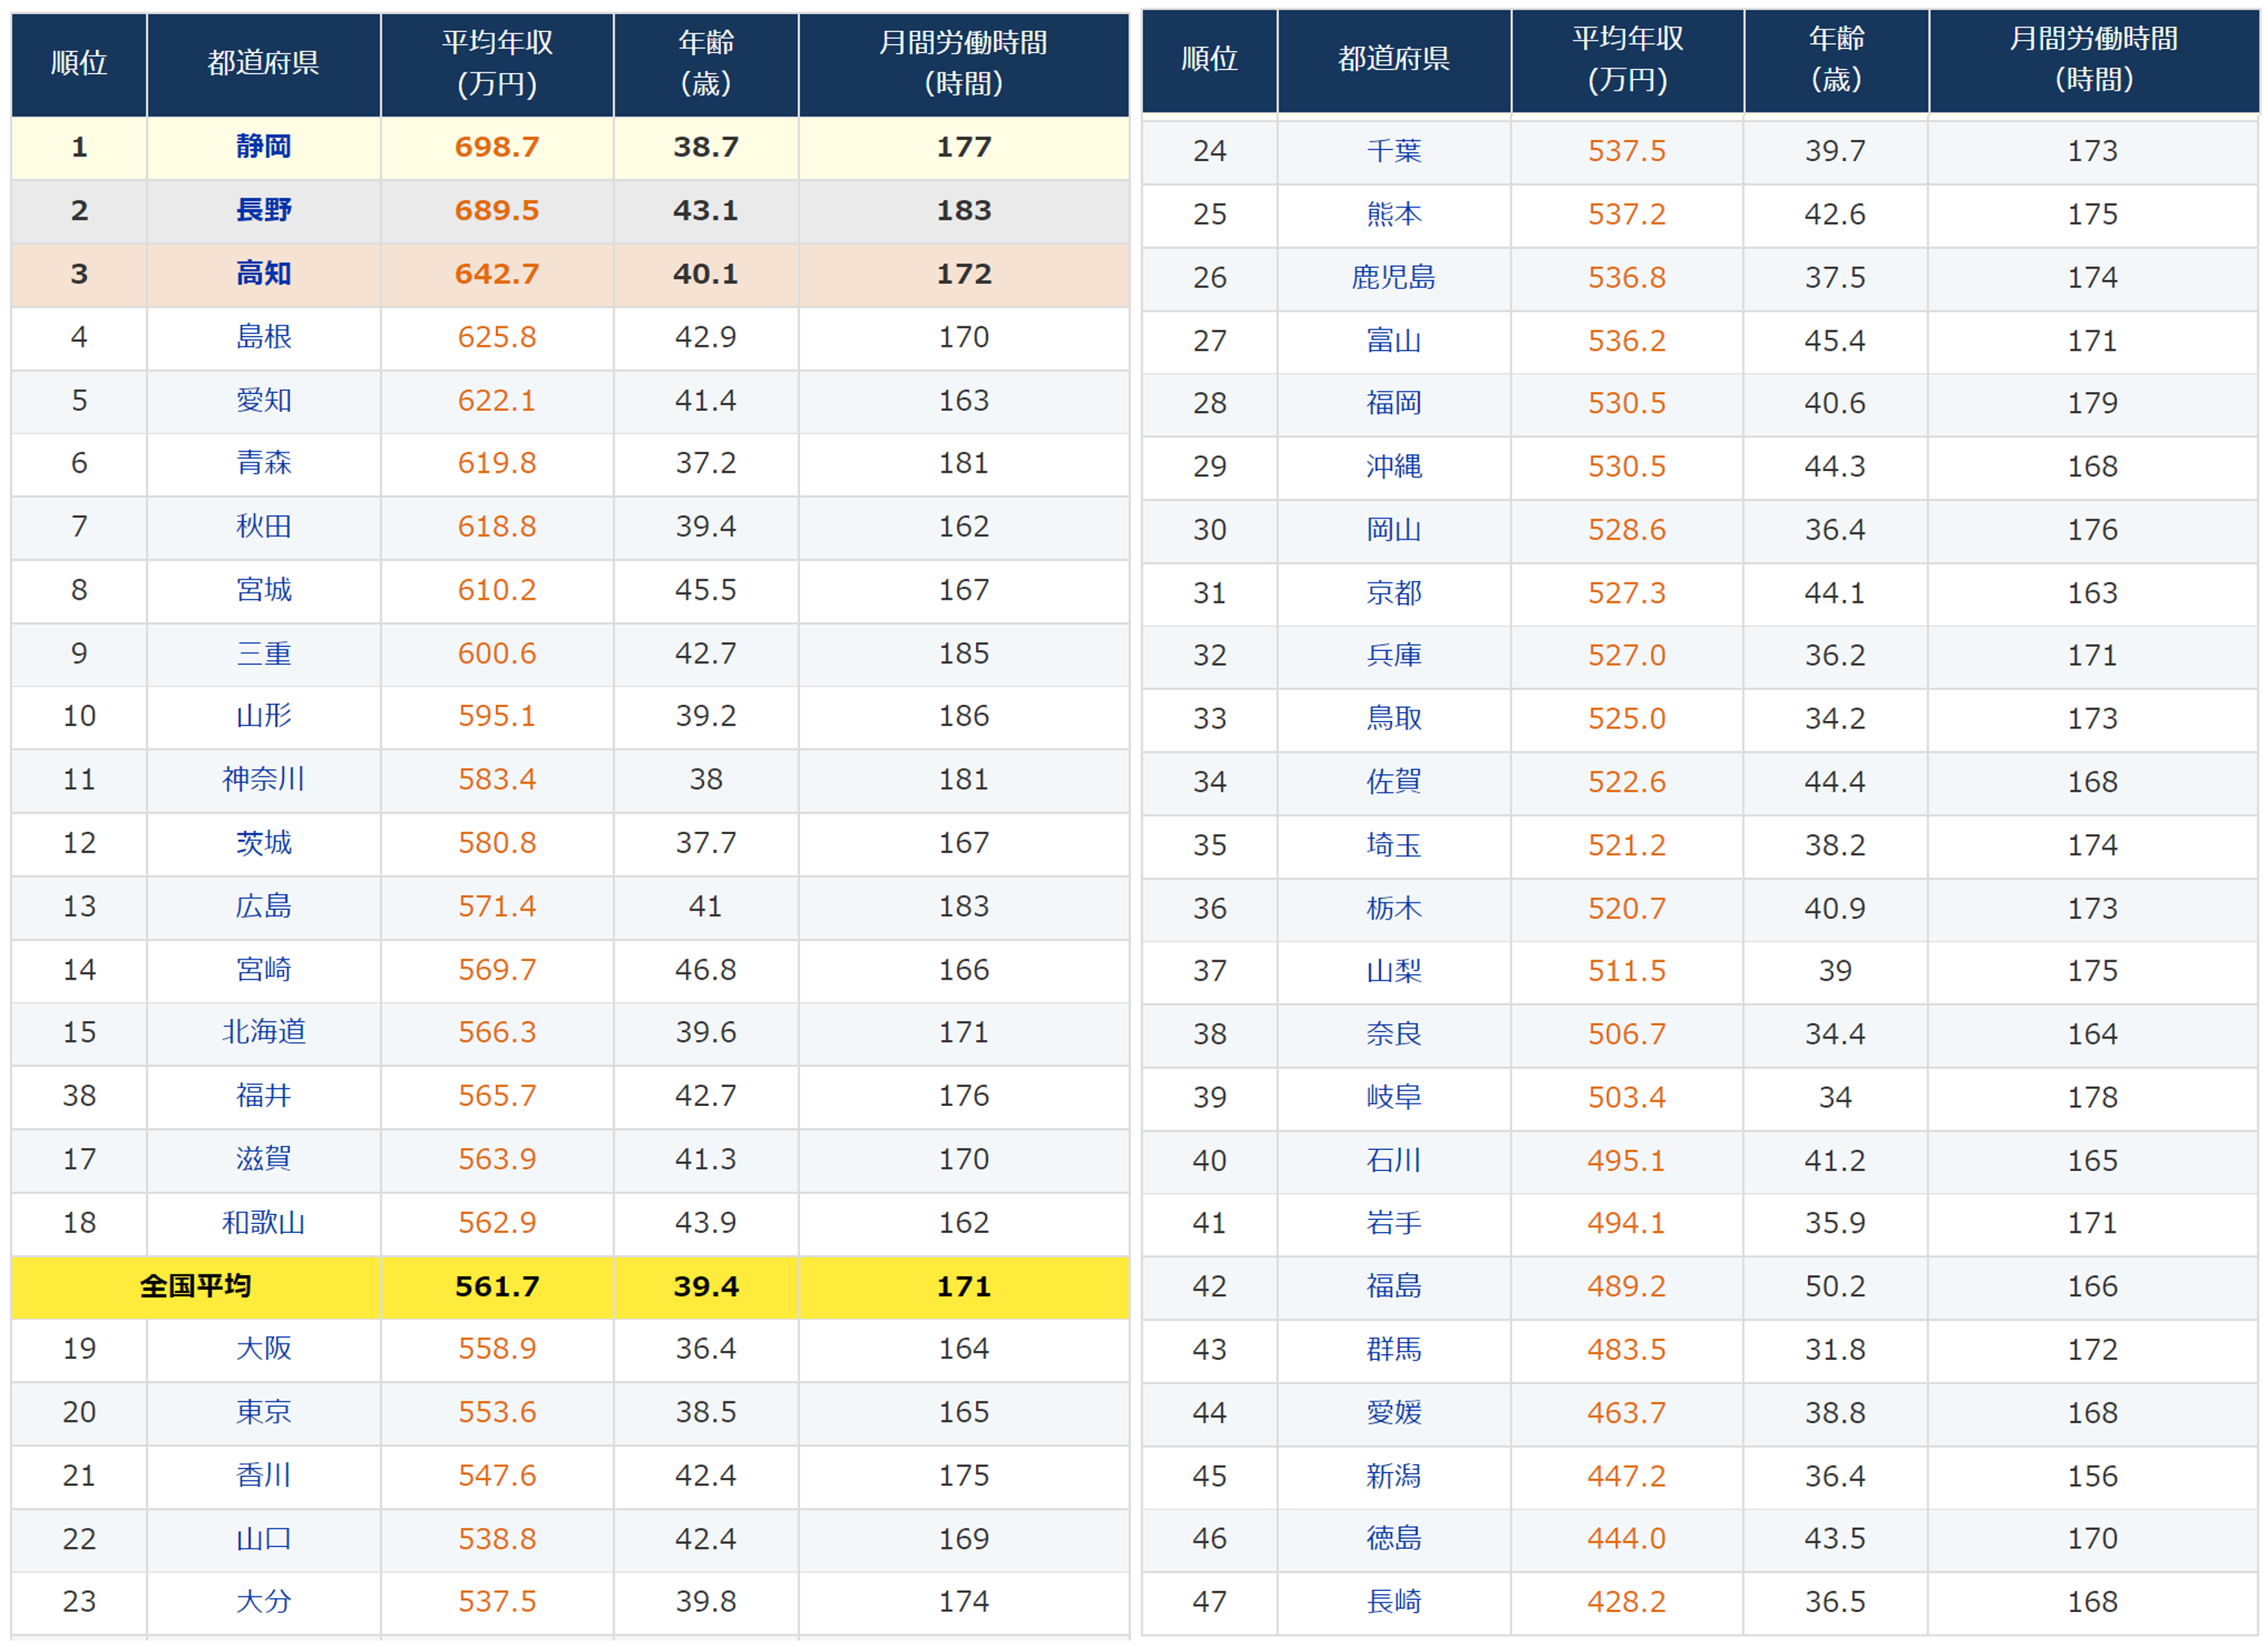This screenshot has height=1652, width=2267.
Task: Open the 和歌山 prefecture link
Action: tap(263, 1222)
